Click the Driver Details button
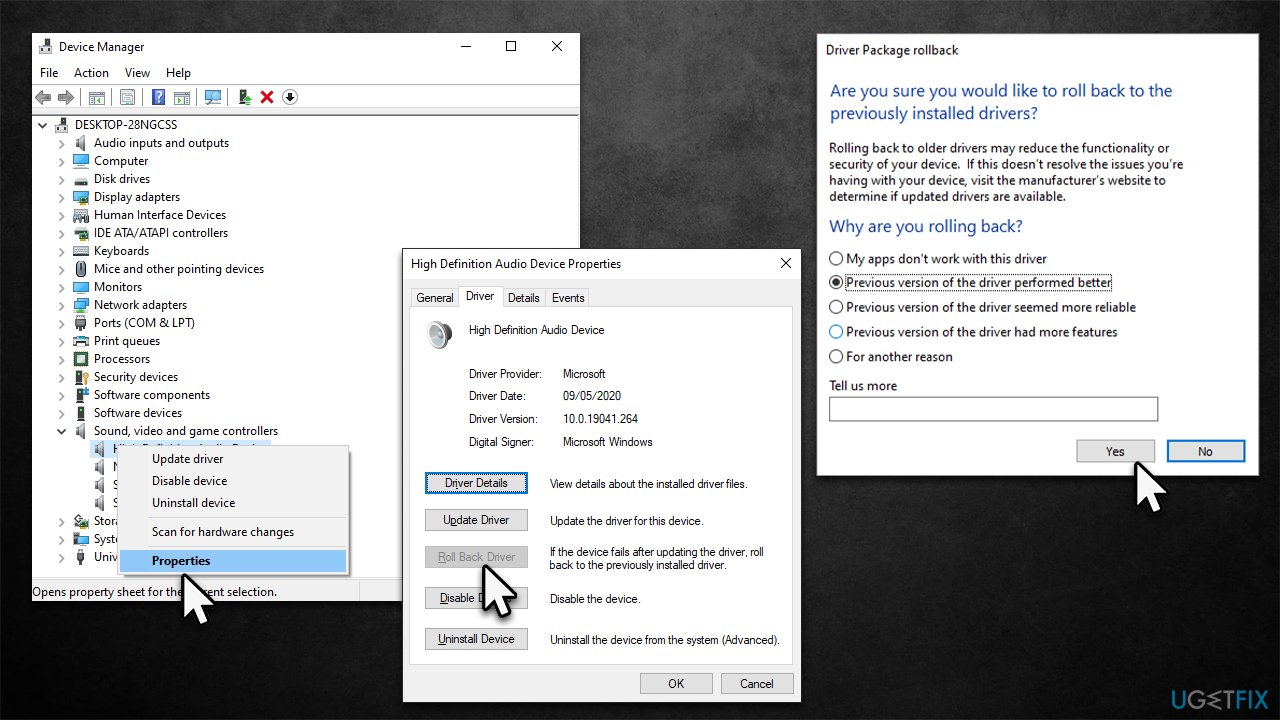This screenshot has width=1280, height=720. point(476,483)
